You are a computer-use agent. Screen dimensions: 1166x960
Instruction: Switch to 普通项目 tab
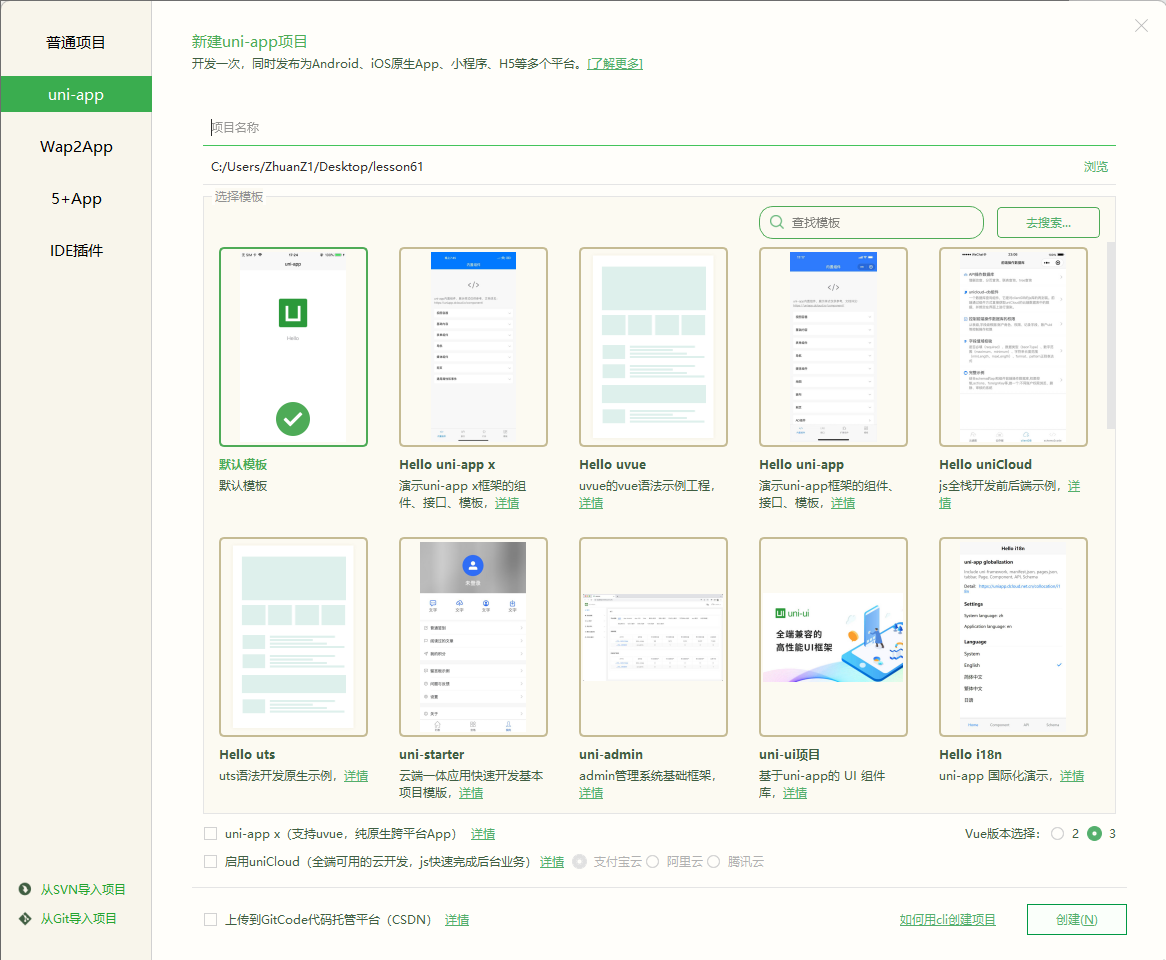[76, 42]
